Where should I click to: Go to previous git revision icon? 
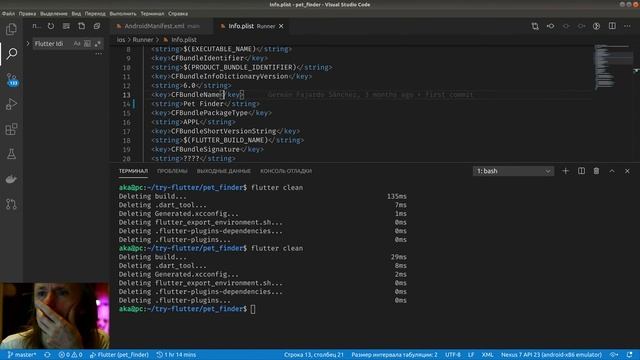click(x=550, y=26)
